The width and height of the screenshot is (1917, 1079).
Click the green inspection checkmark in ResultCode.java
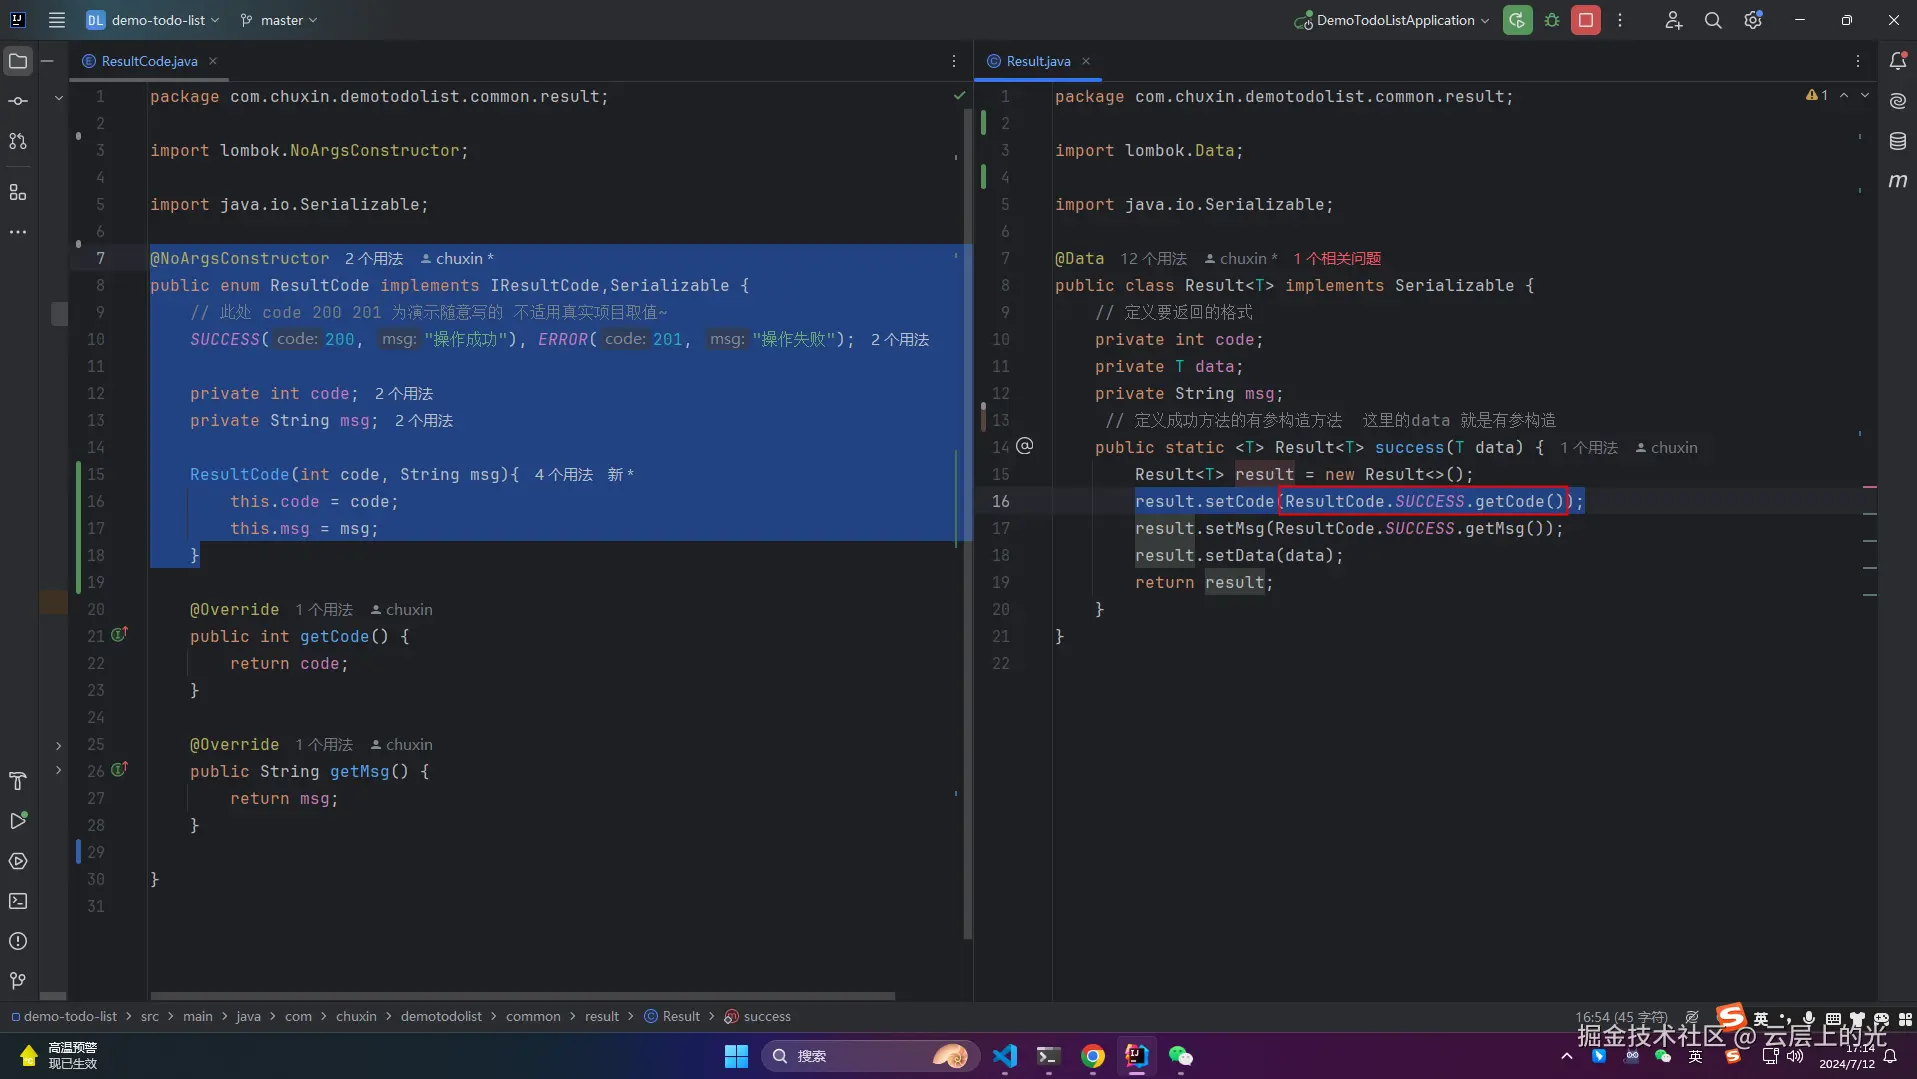click(x=959, y=96)
